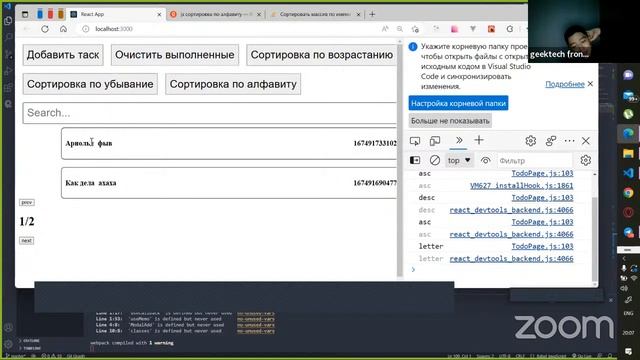
Task: Dismiss the DevTools info banner
Action: click(590, 84)
